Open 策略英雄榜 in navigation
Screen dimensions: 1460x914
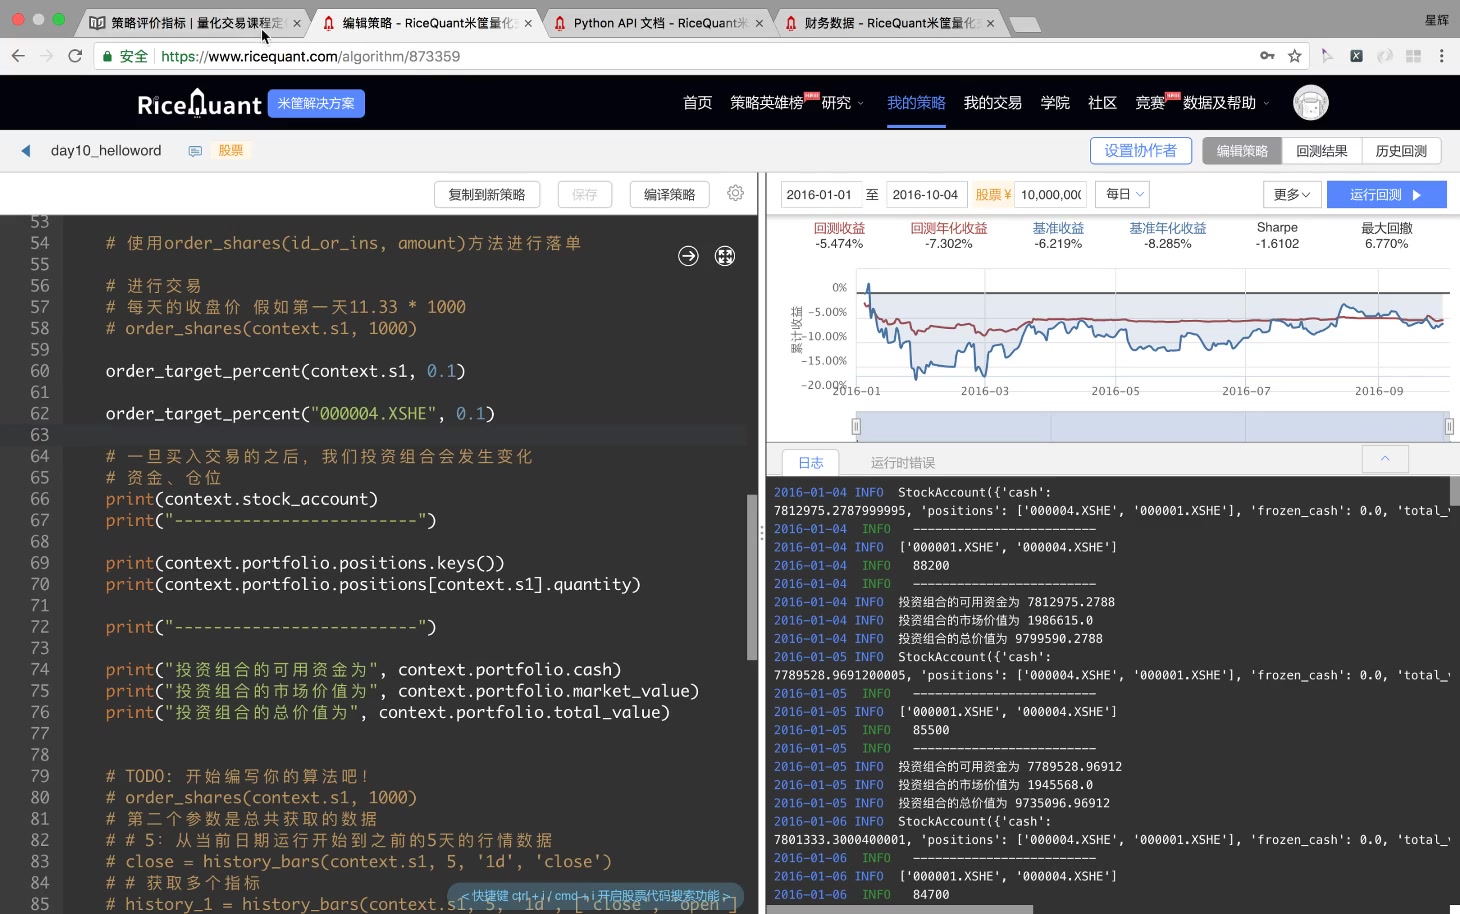tap(766, 103)
